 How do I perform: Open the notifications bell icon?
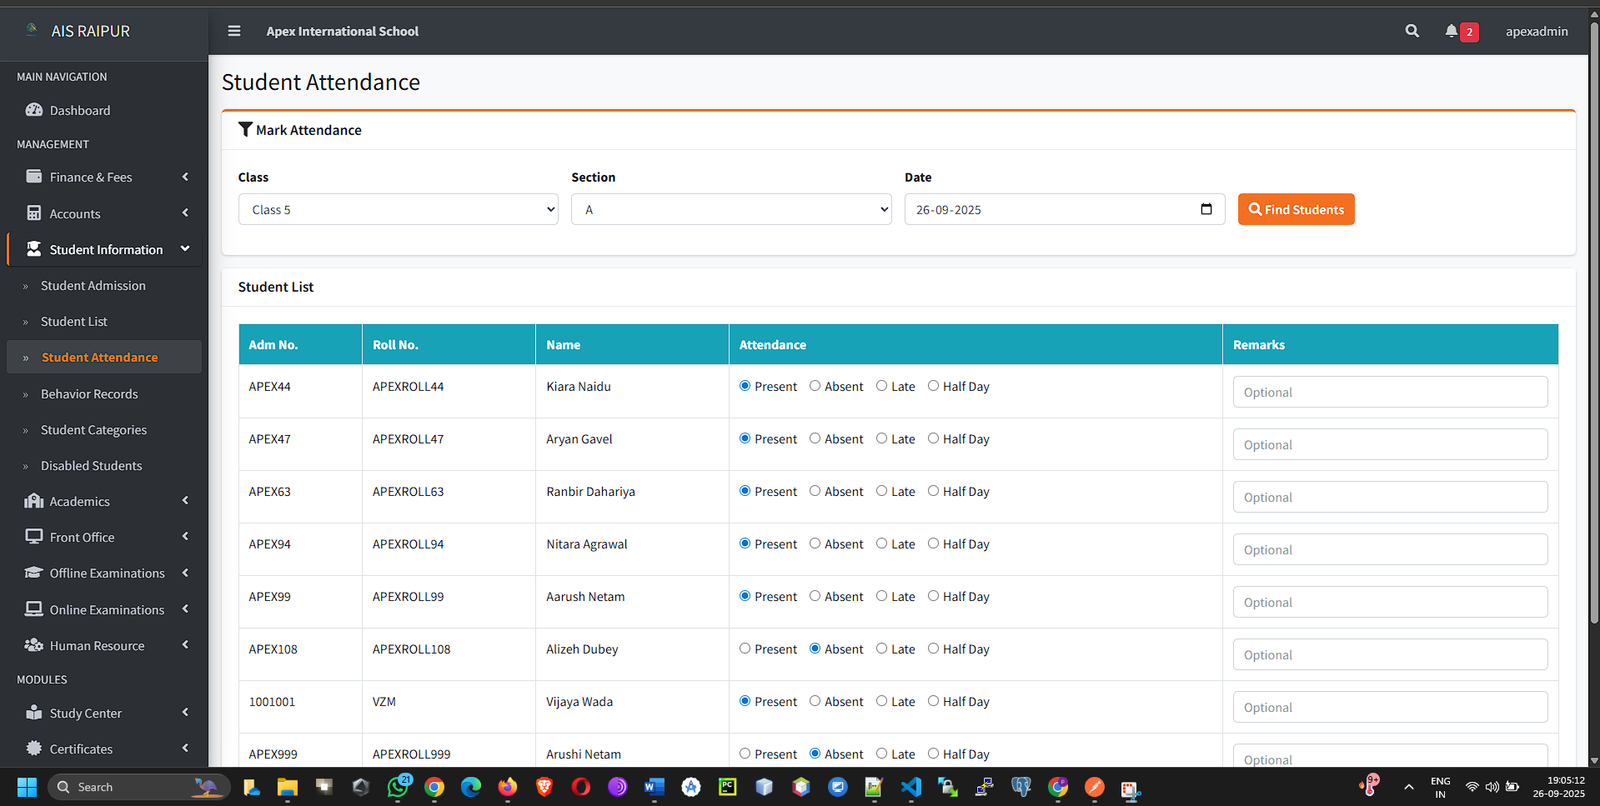point(1451,31)
